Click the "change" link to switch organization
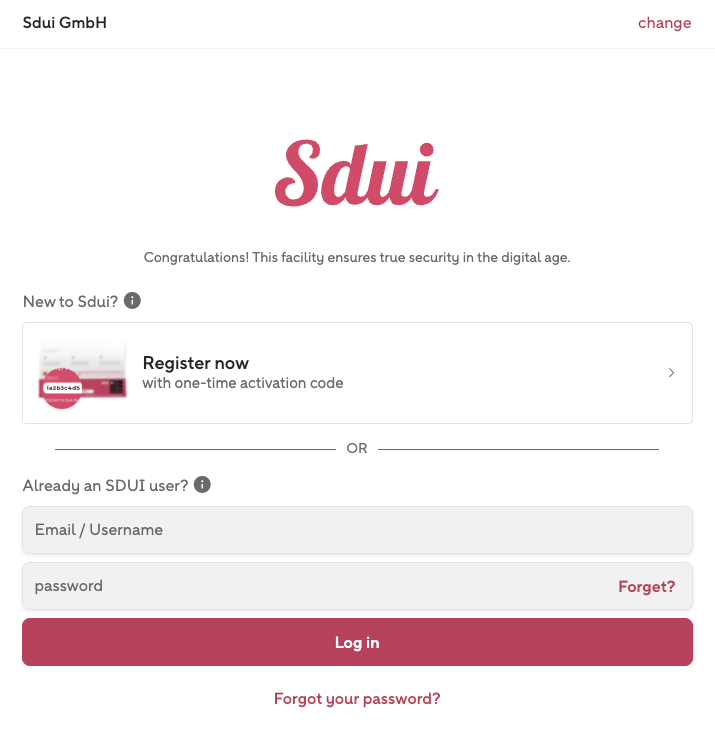This screenshot has height=730, width=715. (x=664, y=23)
